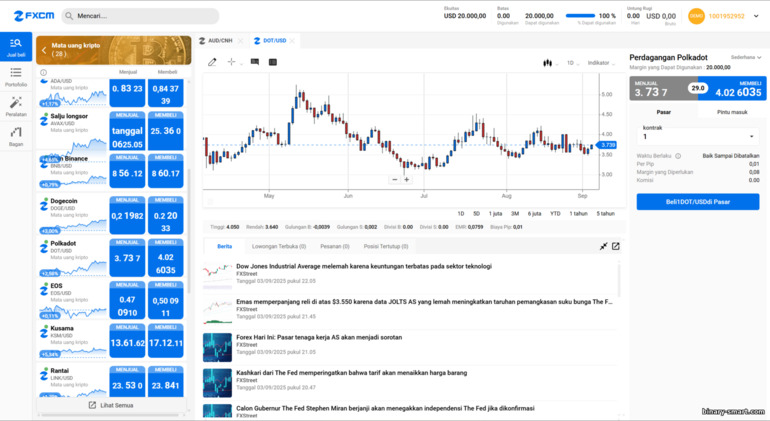Screen dimensions: 770x421
Task: Set chart range to 1 tahun
Action: [578, 214]
